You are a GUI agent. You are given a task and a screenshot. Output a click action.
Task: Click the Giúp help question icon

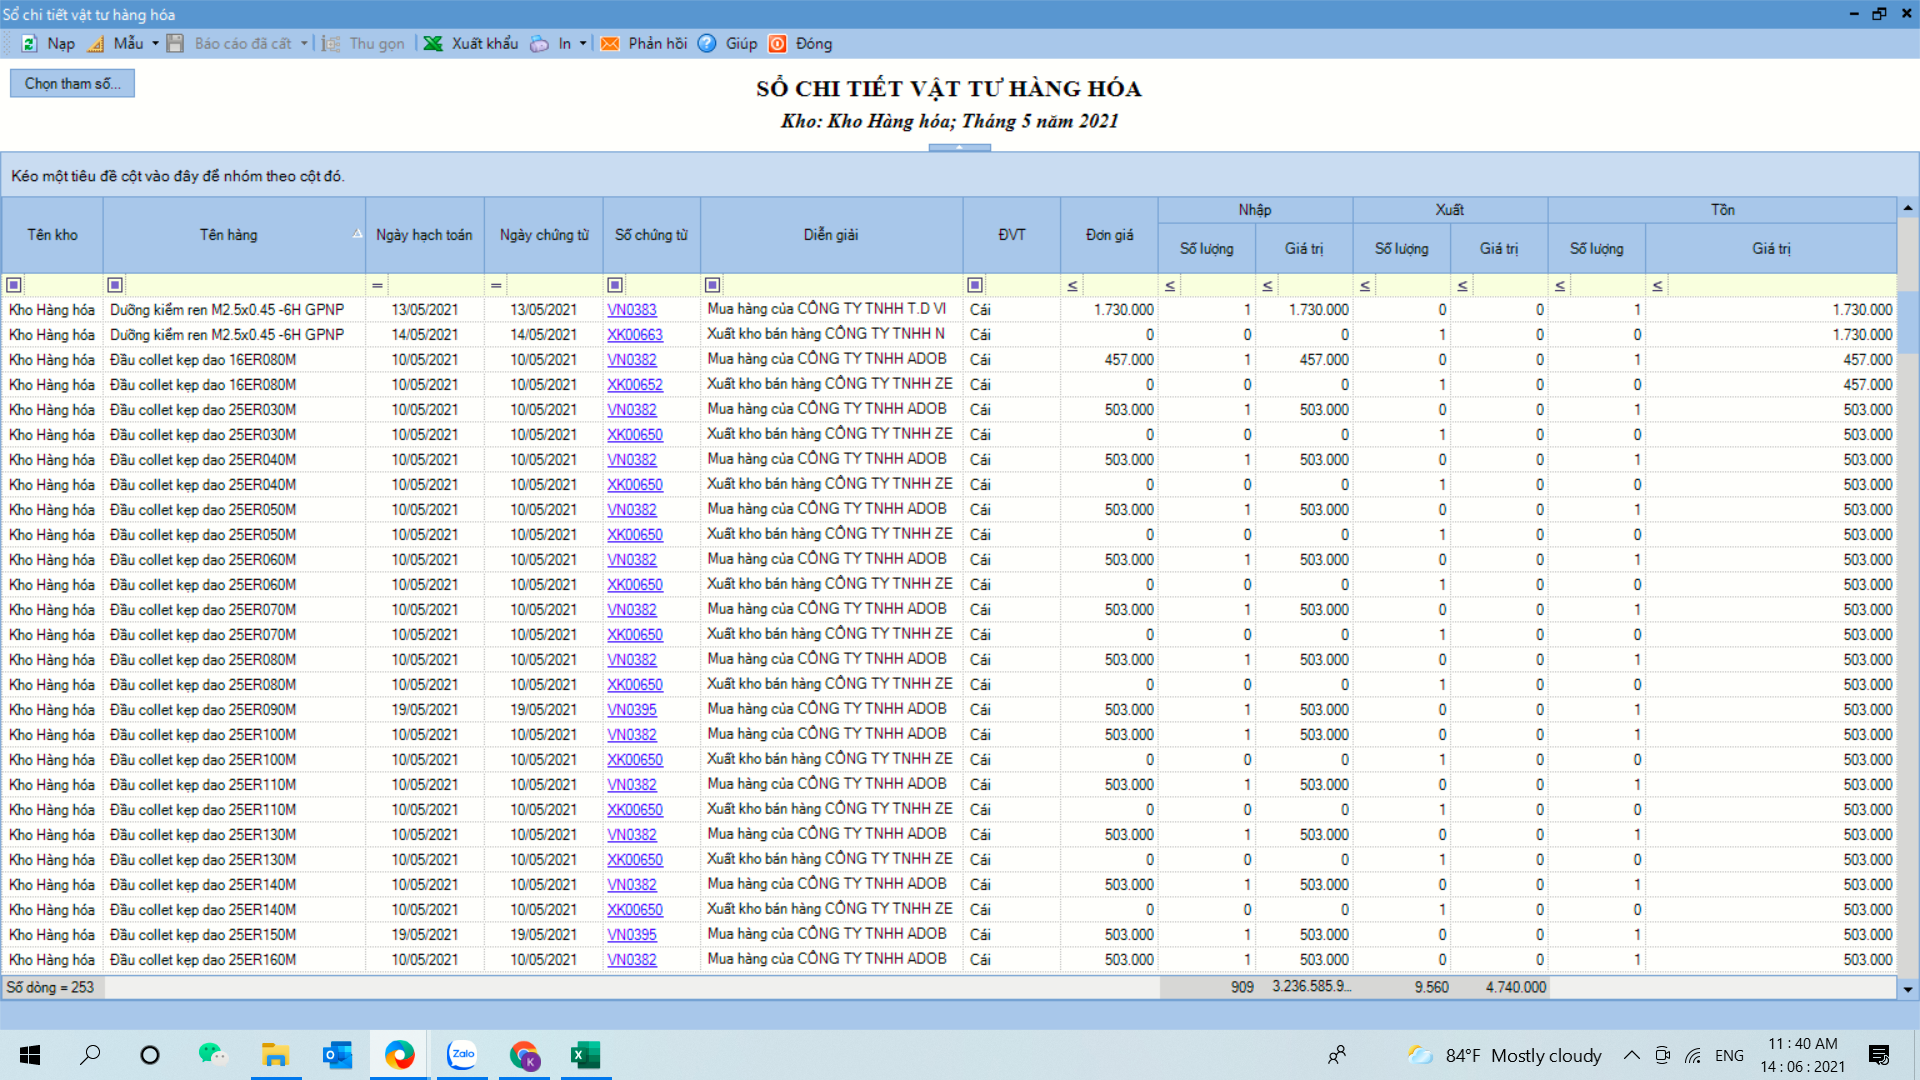[707, 44]
